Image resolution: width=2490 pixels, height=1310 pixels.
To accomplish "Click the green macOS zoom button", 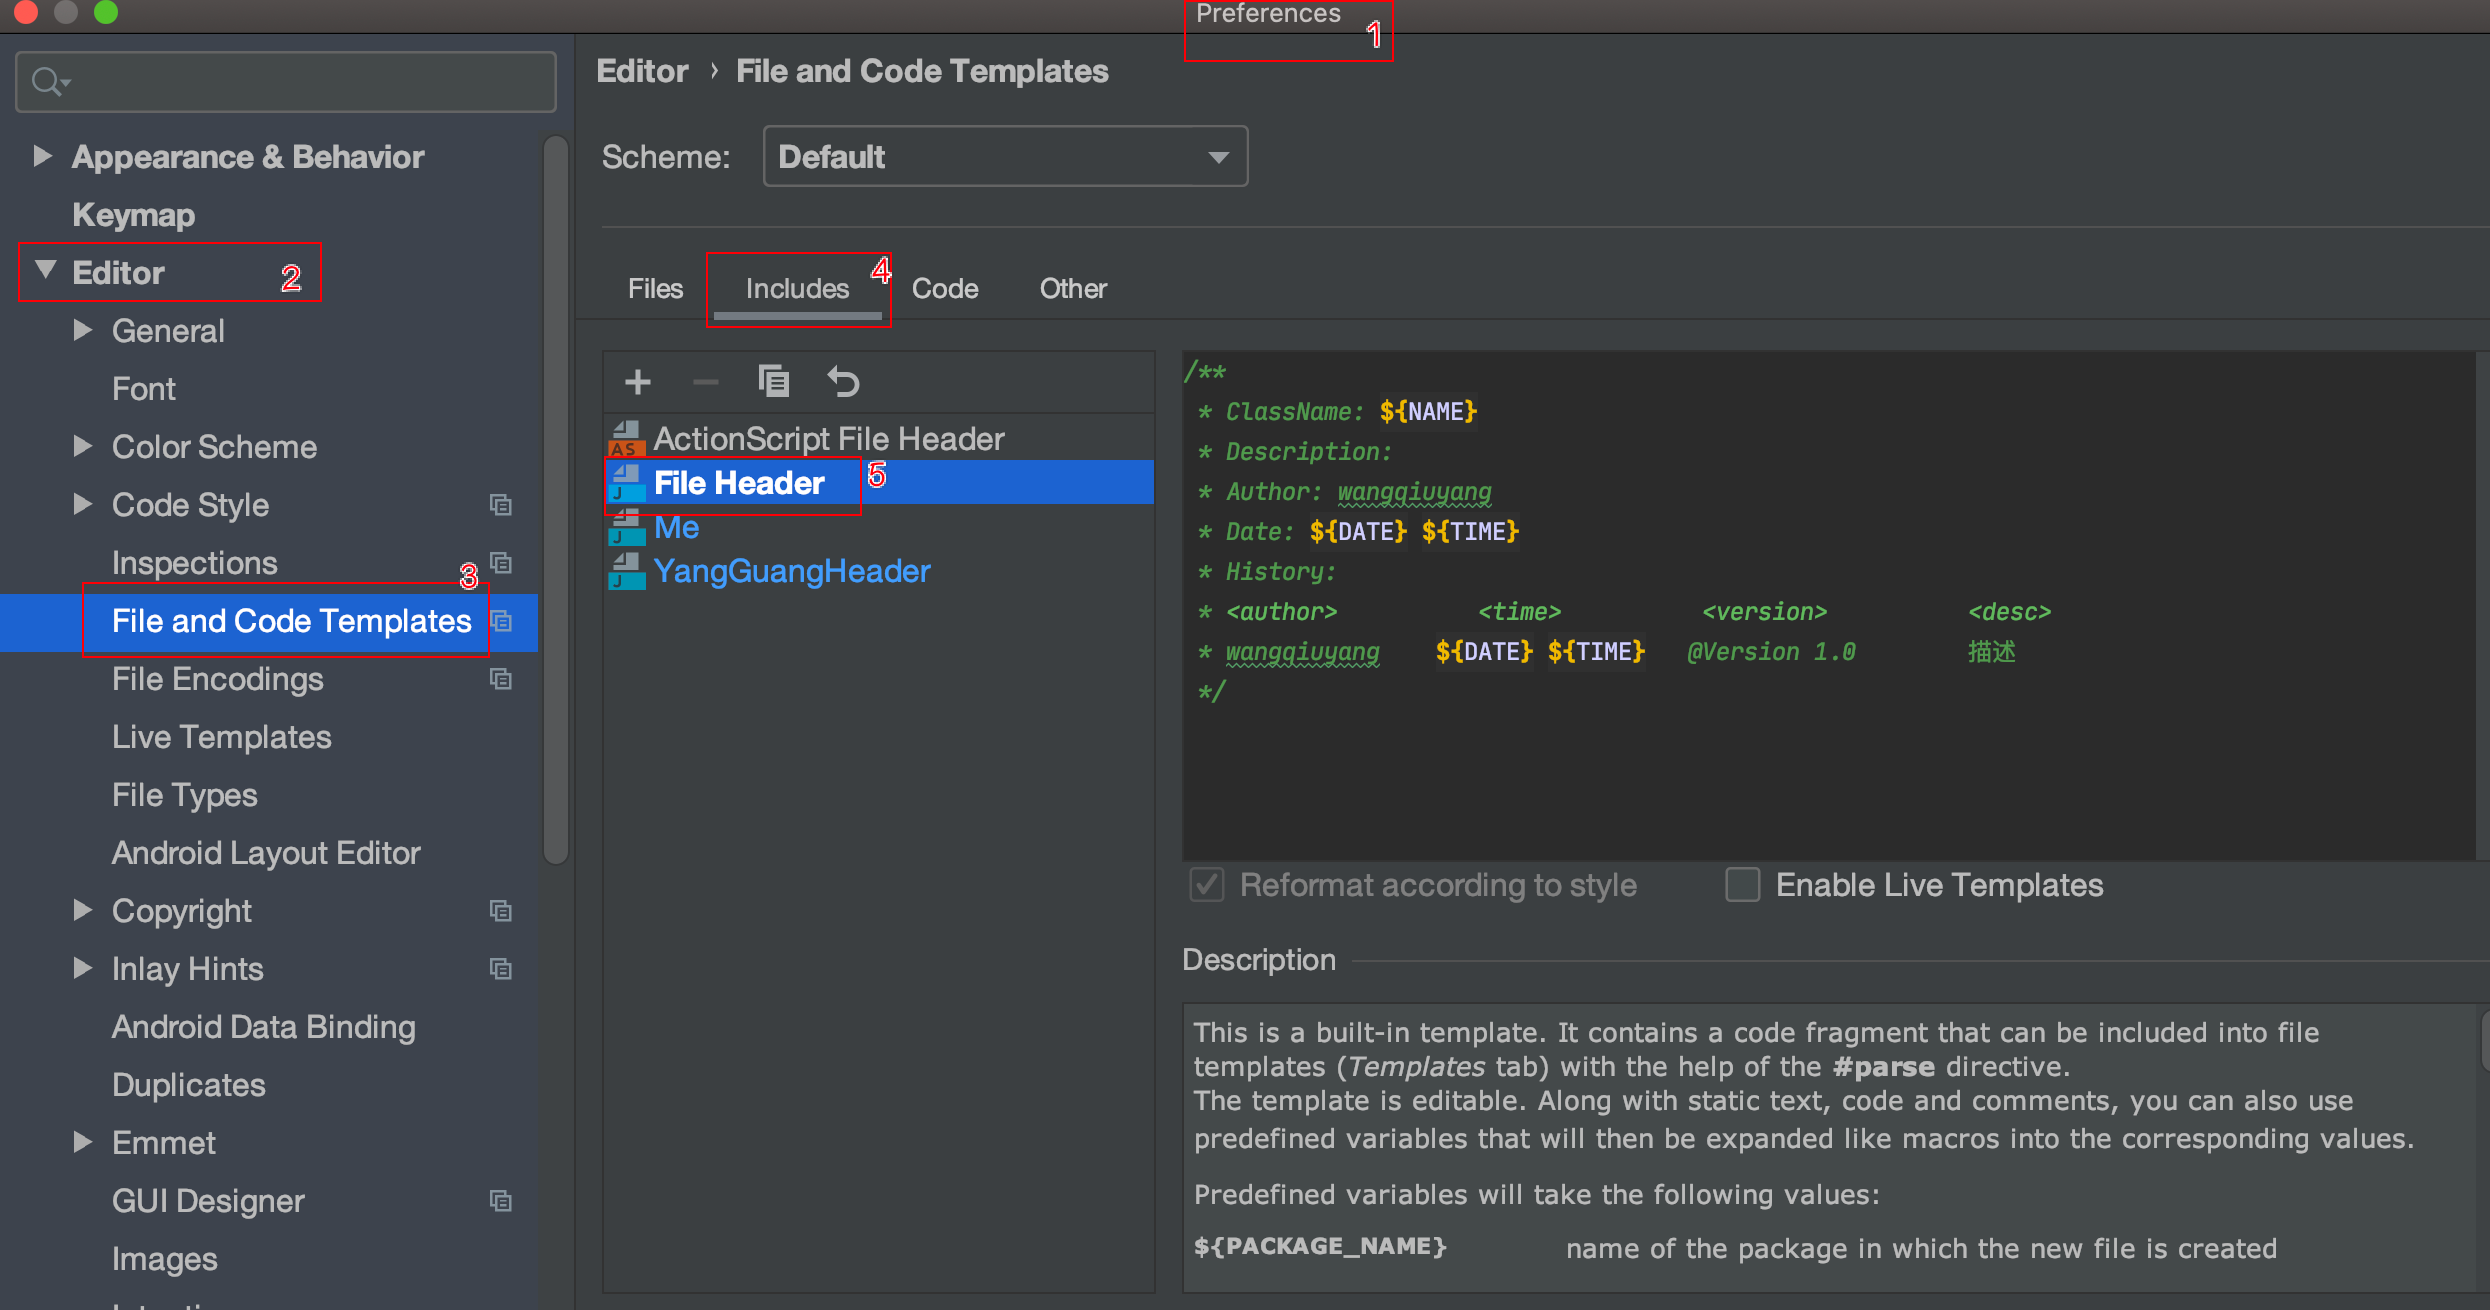I will click(105, 12).
